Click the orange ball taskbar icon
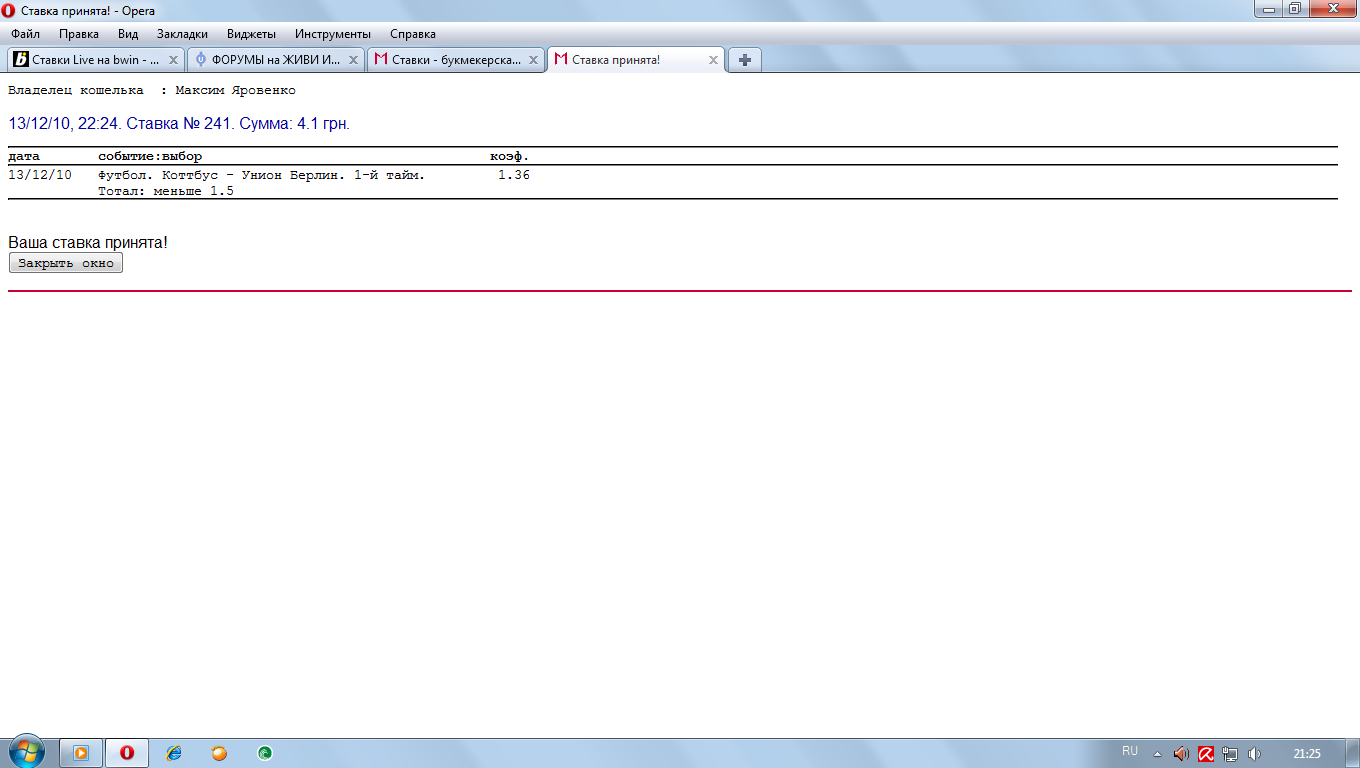Screen dimensions: 1360x768 (x=219, y=753)
